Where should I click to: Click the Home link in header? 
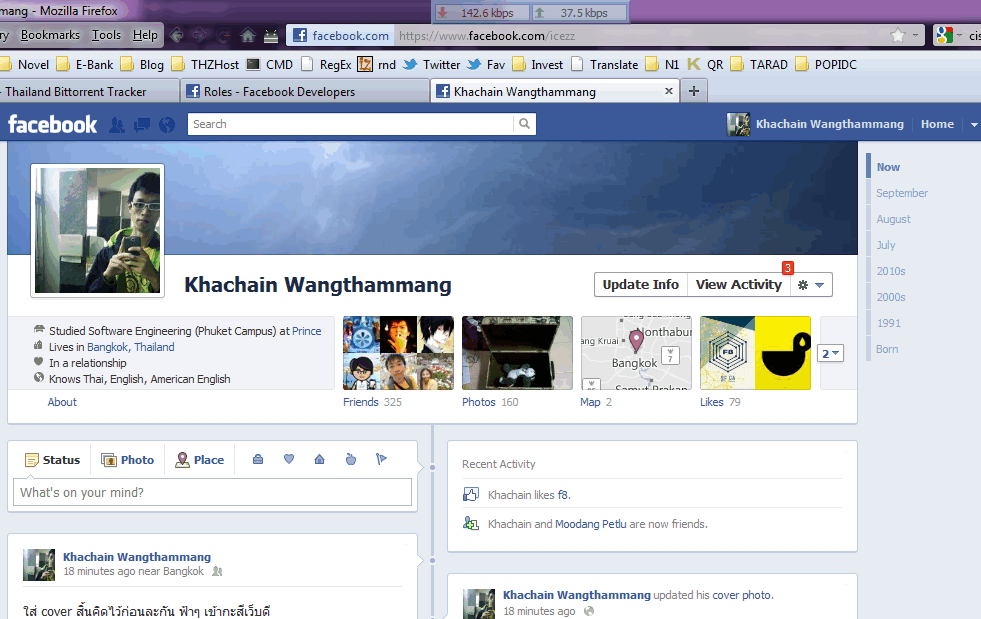pos(937,125)
